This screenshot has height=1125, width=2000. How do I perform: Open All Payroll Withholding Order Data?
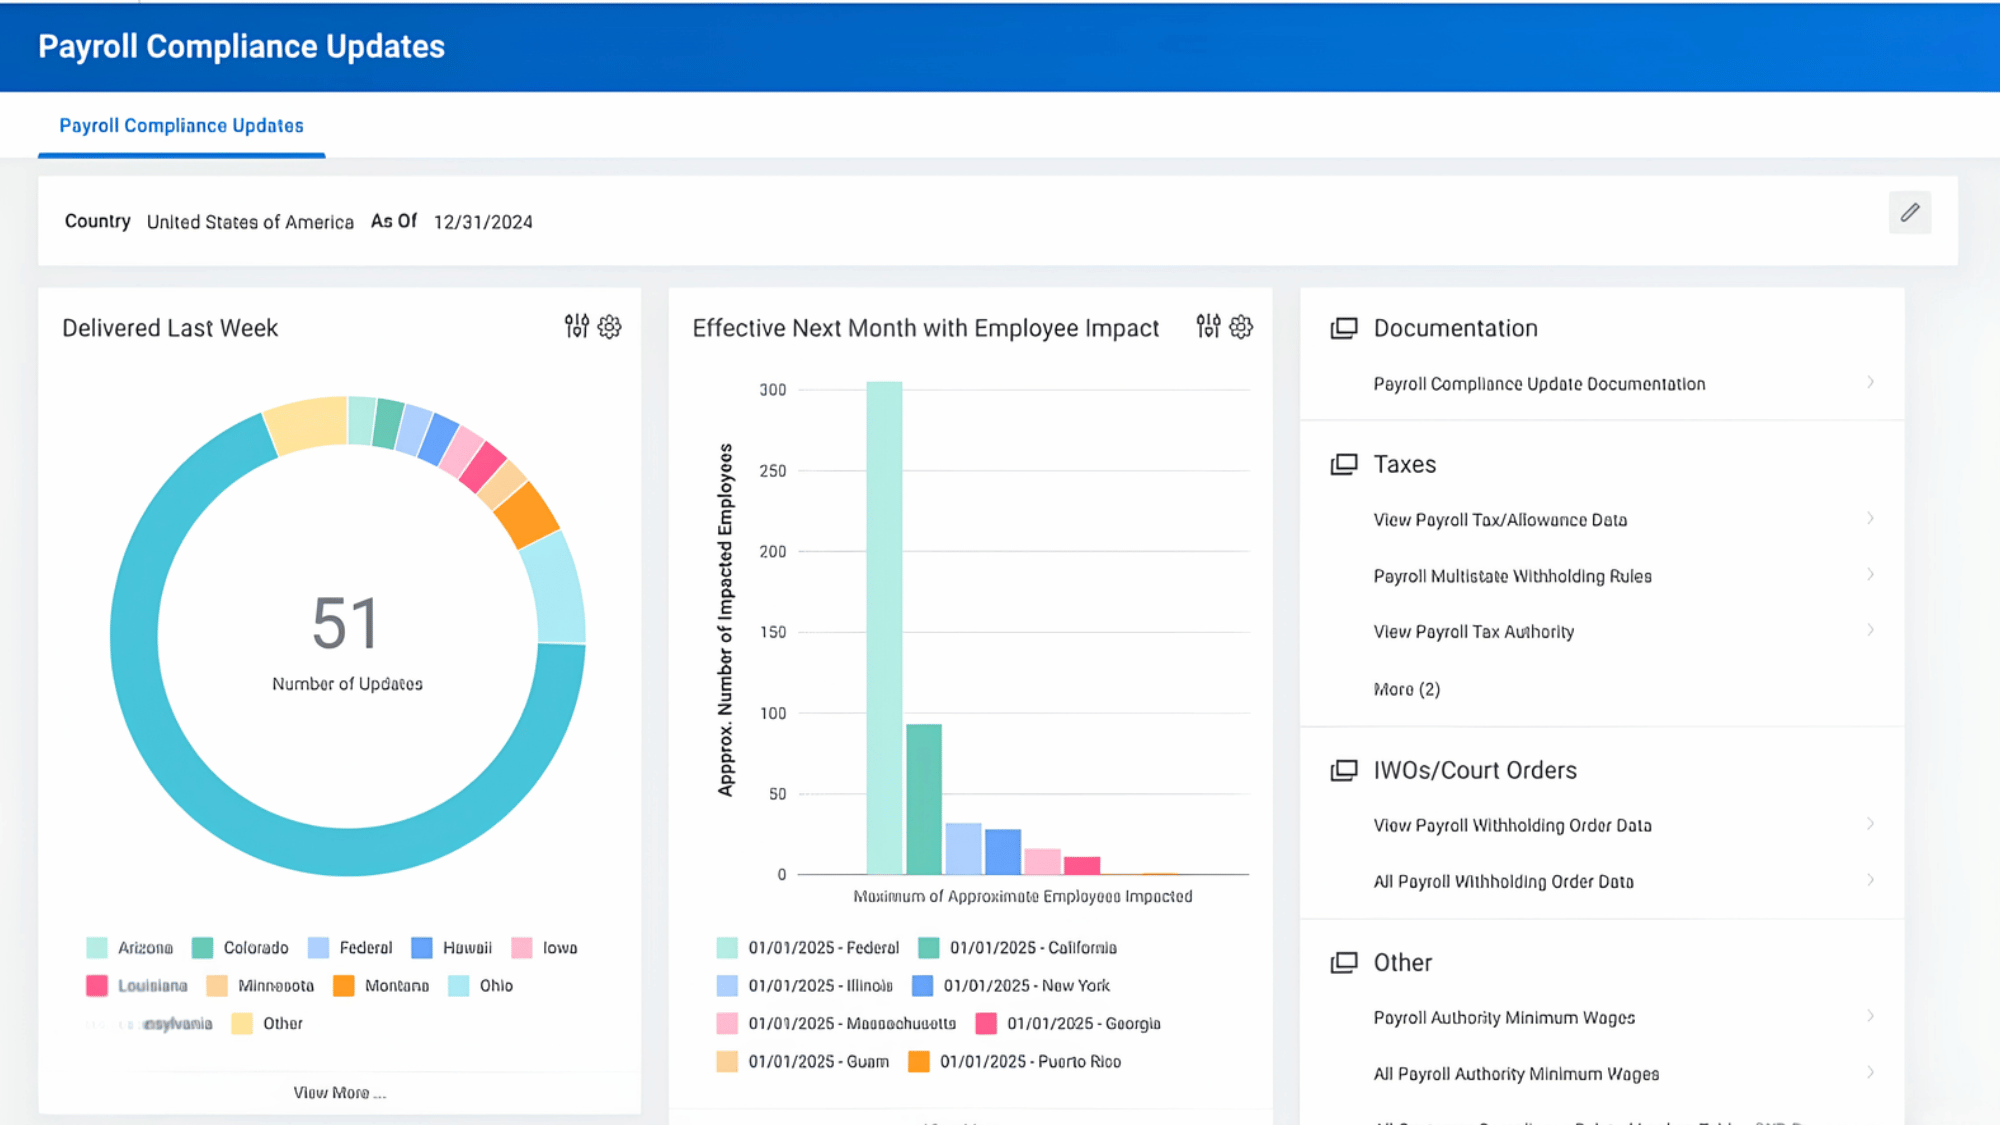(x=1503, y=881)
